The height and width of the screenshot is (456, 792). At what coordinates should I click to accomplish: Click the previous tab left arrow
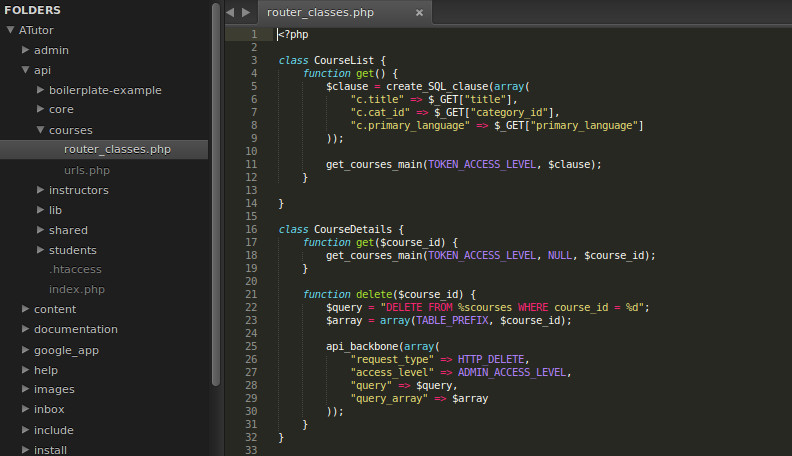(x=230, y=13)
